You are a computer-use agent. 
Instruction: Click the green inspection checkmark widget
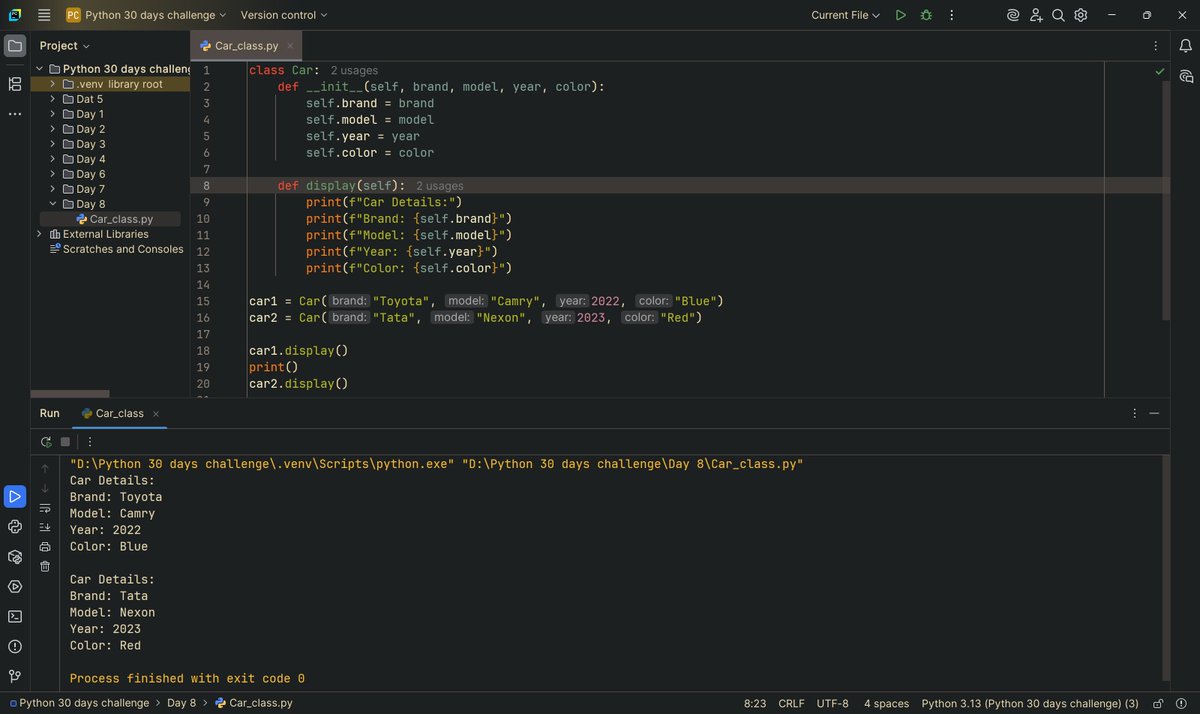click(x=1160, y=72)
